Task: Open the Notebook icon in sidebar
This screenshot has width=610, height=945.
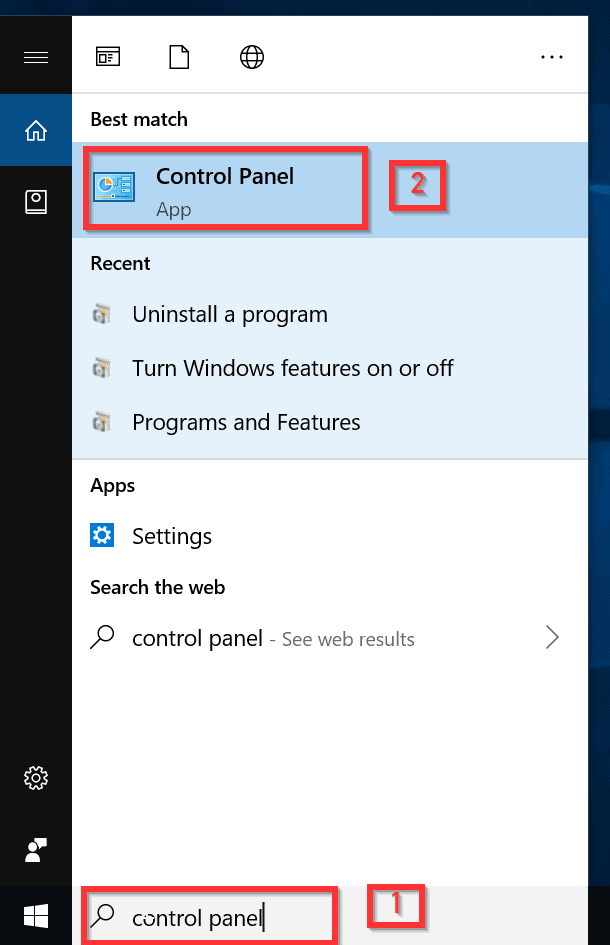Action: 36,202
